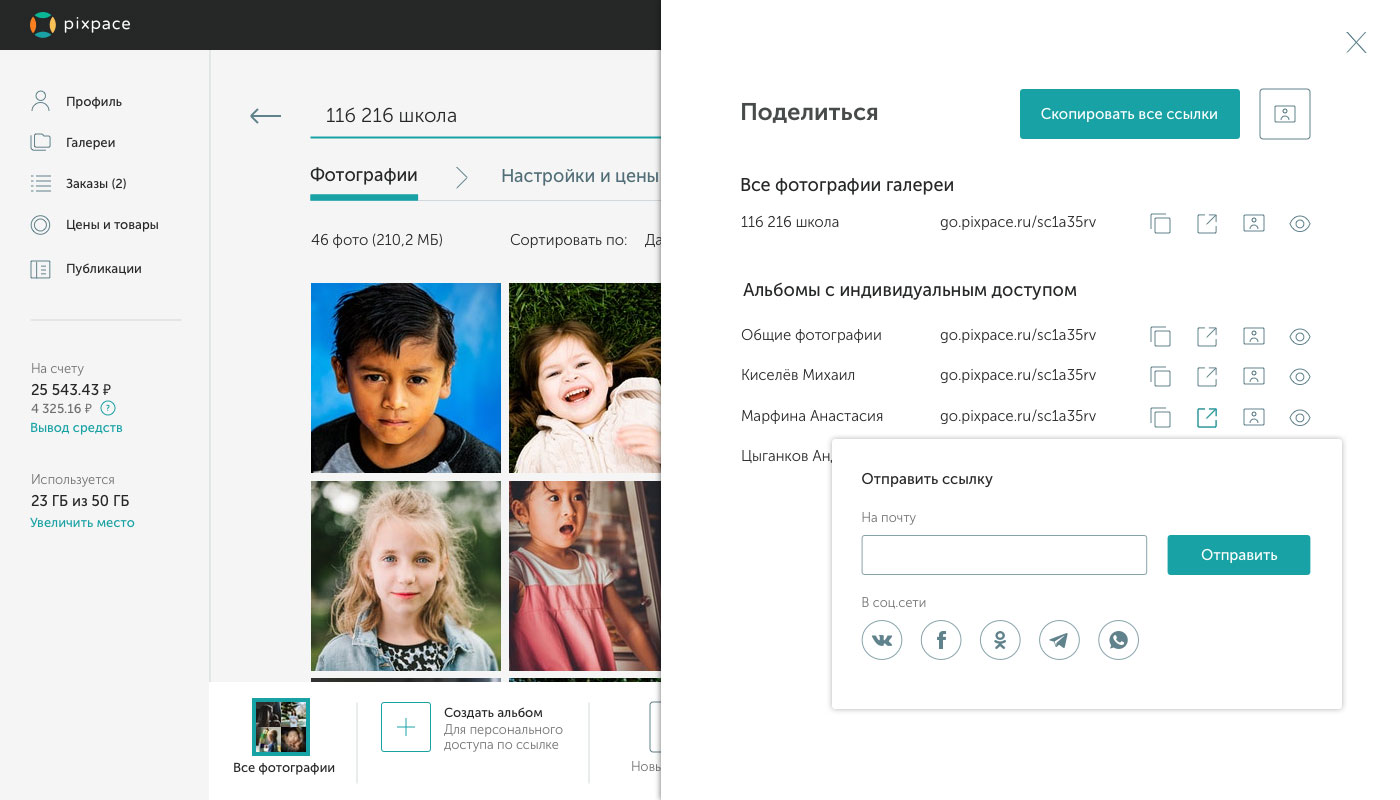The width and height of the screenshot is (1400, 800).
Task: Click the Киселёв Михаил album name
Action: [798, 375]
